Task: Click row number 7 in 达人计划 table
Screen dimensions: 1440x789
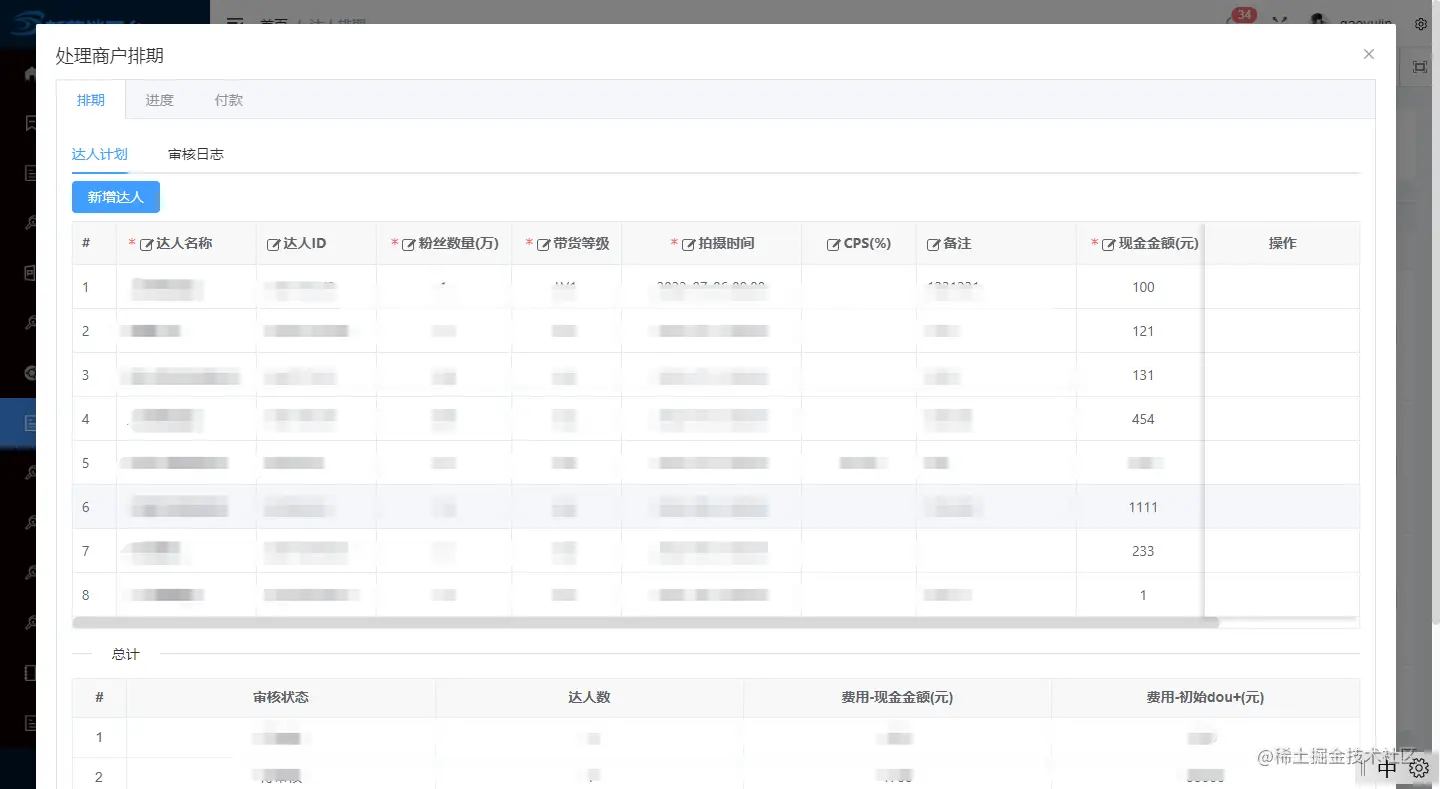Action: click(86, 551)
